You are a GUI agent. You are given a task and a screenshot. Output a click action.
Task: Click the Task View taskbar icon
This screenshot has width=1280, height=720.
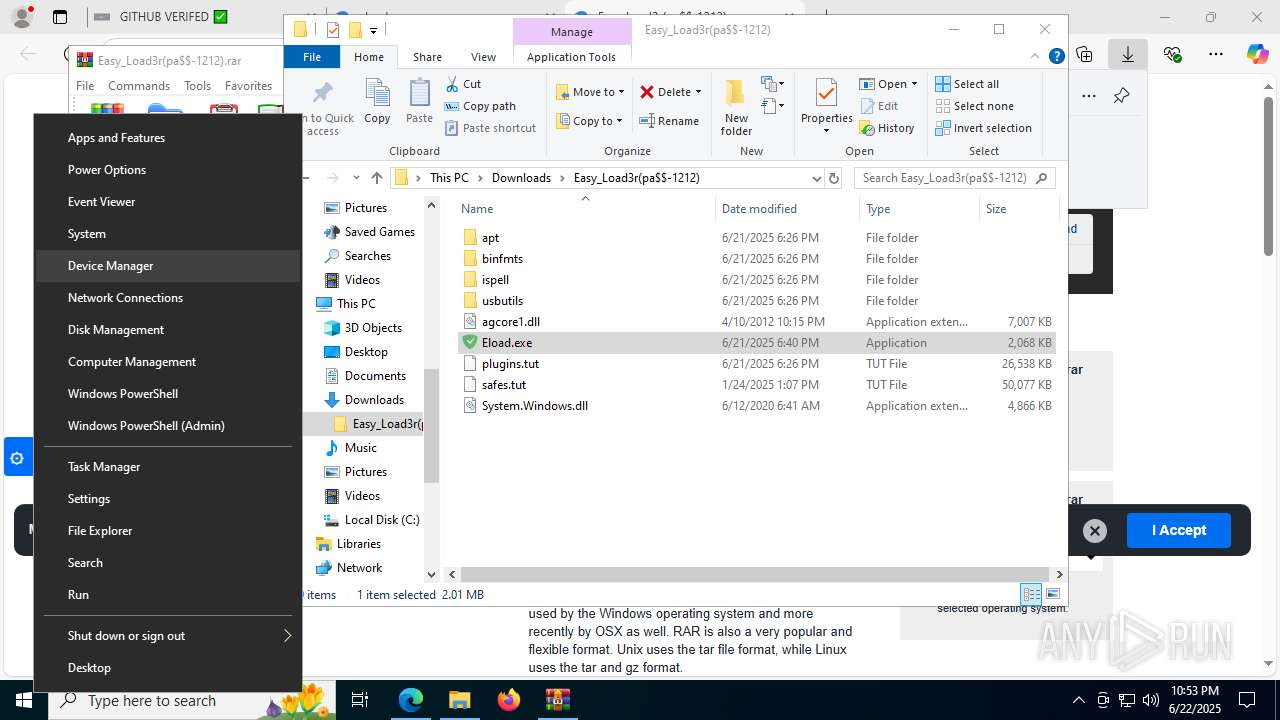[361, 700]
